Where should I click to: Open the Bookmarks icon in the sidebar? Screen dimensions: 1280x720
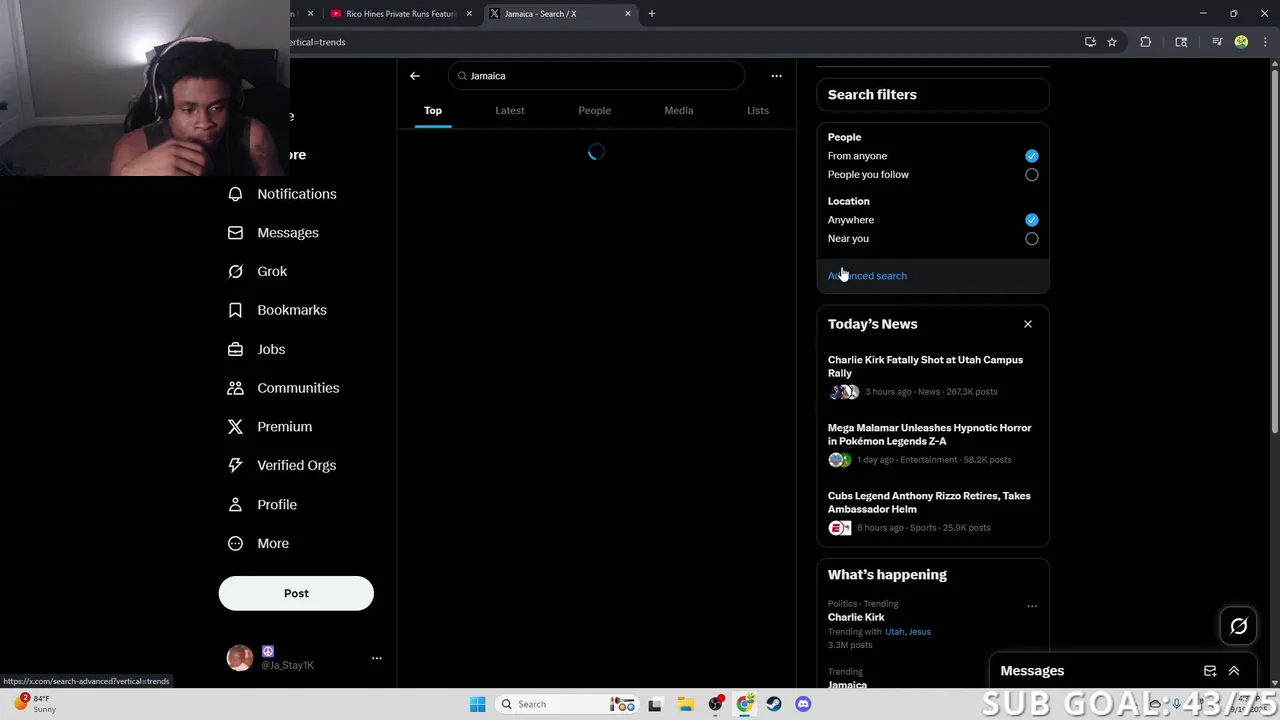pos(235,310)
